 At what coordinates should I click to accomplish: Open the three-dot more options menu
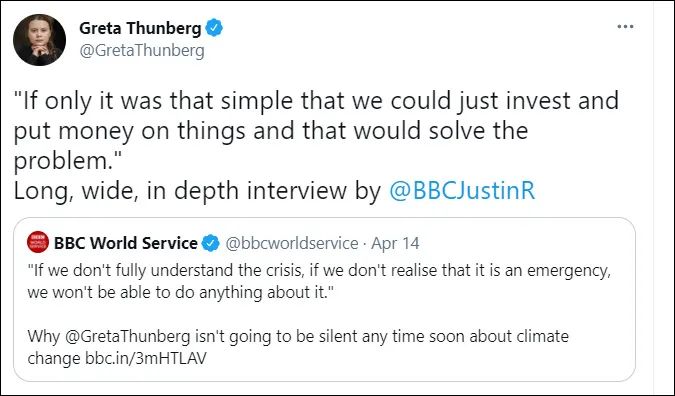pyautogui.click(x=625, y=27)
